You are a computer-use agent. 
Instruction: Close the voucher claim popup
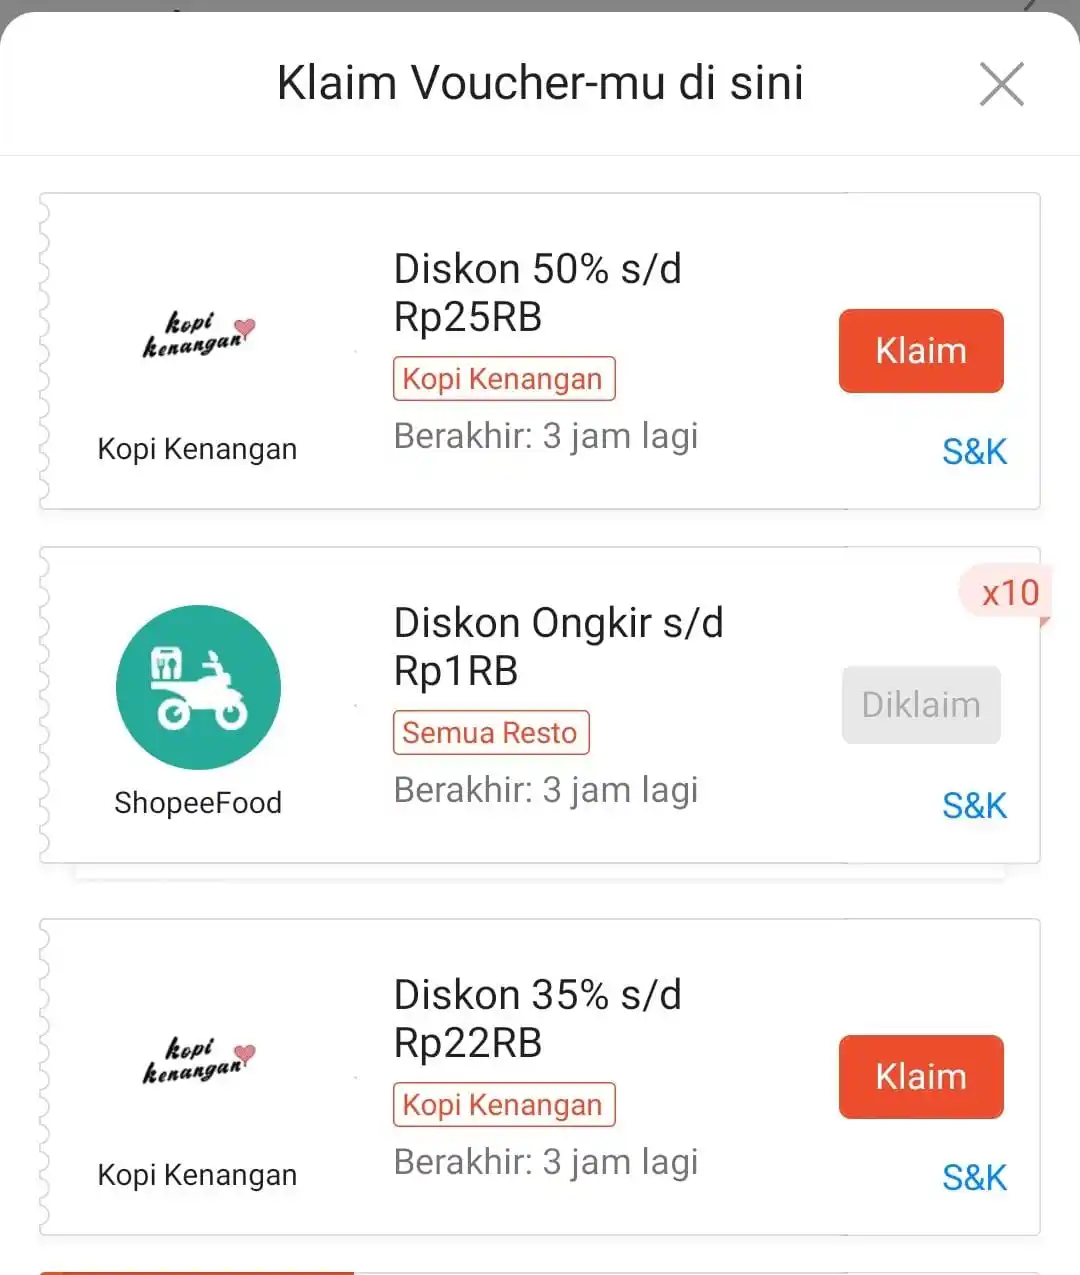[x=1001, y=84]
